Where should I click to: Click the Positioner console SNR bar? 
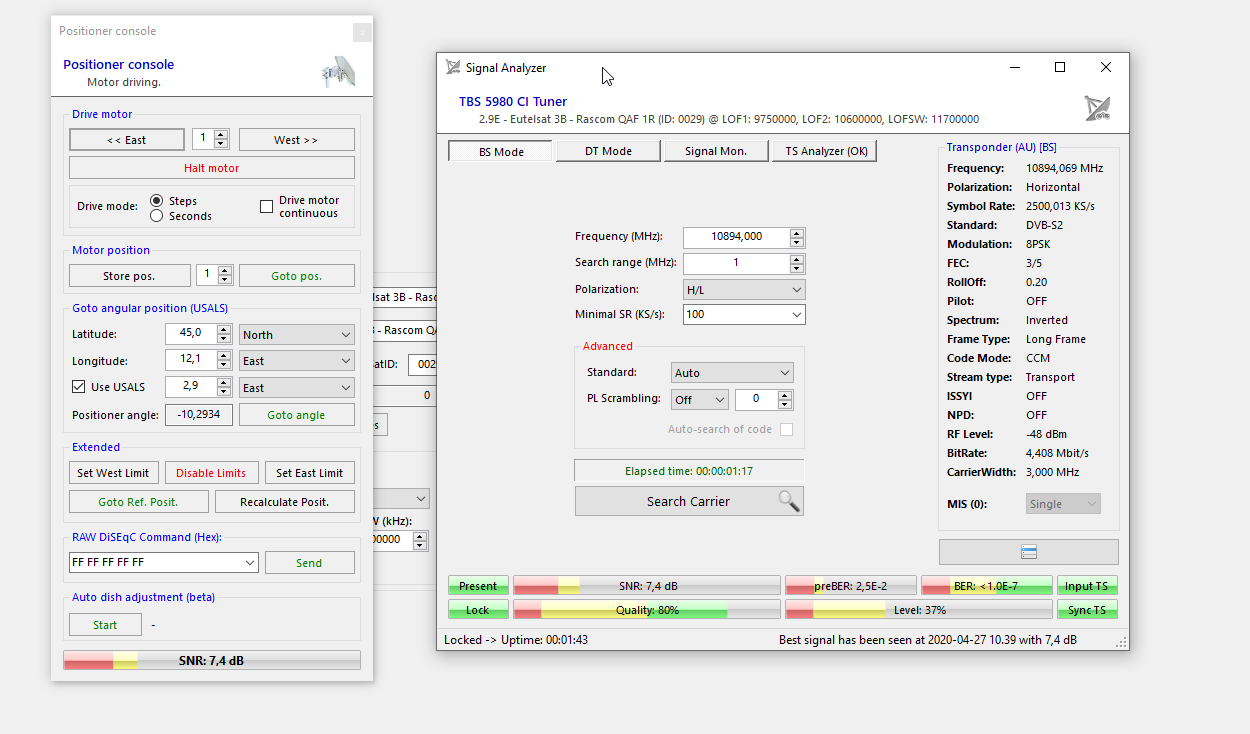pyautogui.click(x=211, y=660)
